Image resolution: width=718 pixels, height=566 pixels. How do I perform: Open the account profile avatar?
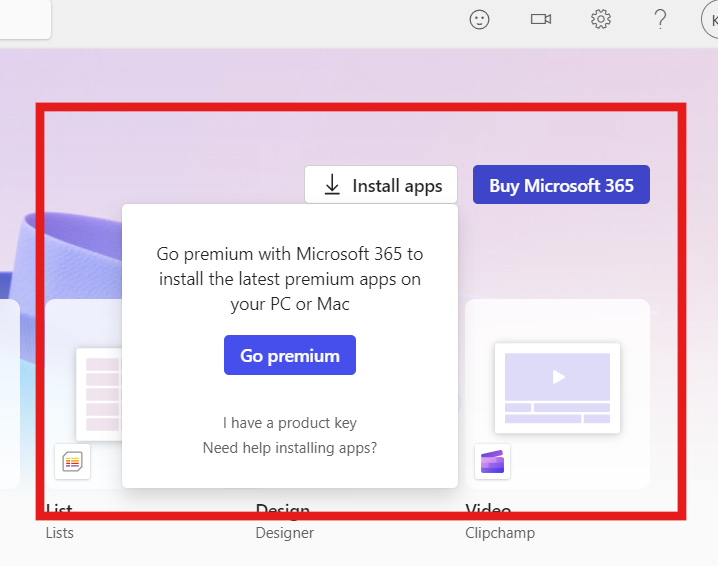(710, 20)
